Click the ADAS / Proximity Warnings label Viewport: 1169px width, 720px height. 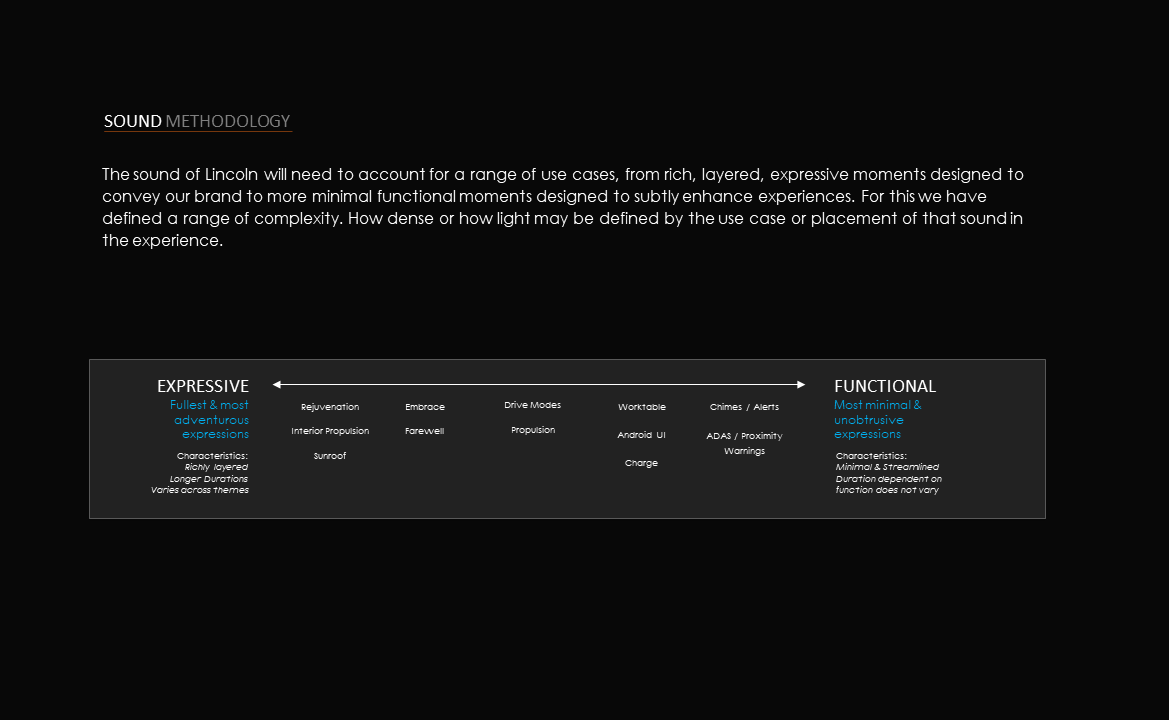(744, 443)
